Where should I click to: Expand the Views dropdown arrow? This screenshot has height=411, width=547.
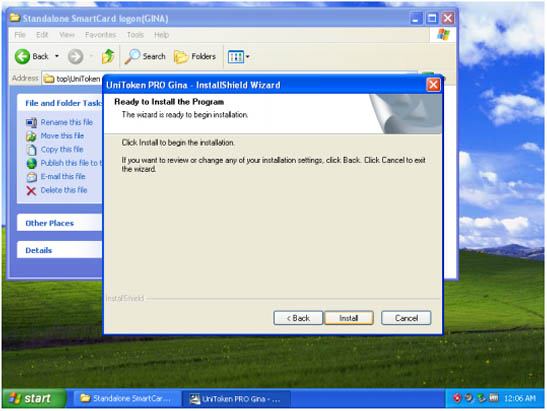[x=247, y=57]
